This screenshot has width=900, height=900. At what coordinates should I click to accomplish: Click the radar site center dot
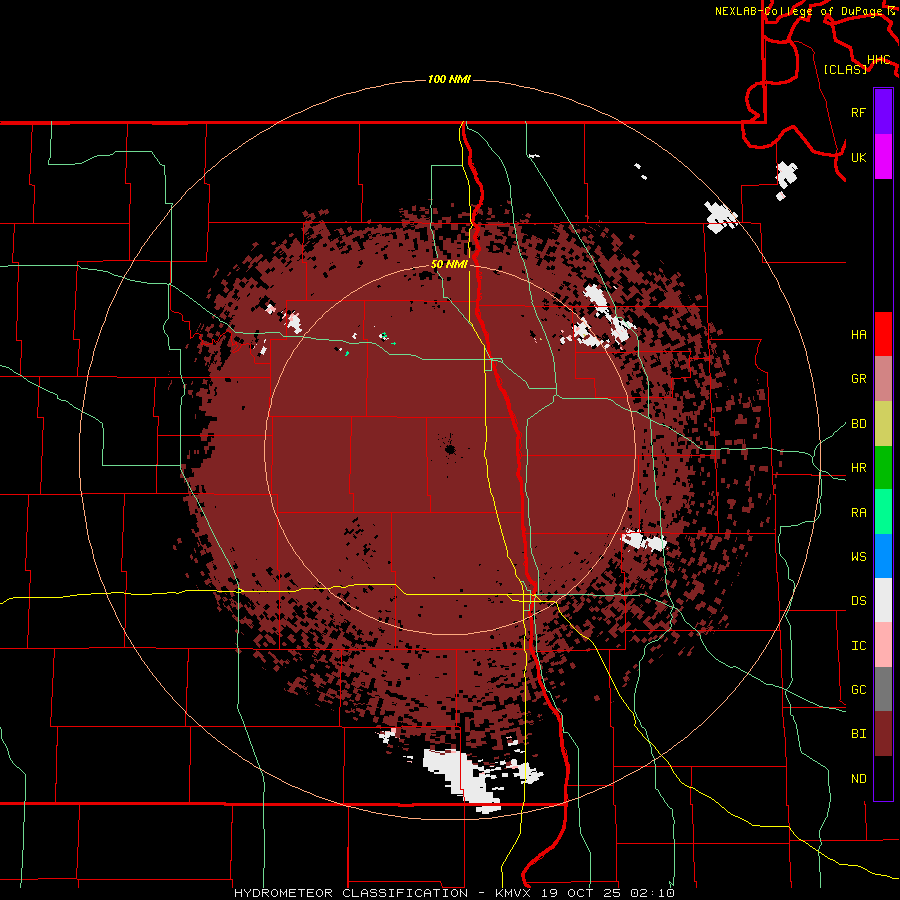tap(450, 449)
